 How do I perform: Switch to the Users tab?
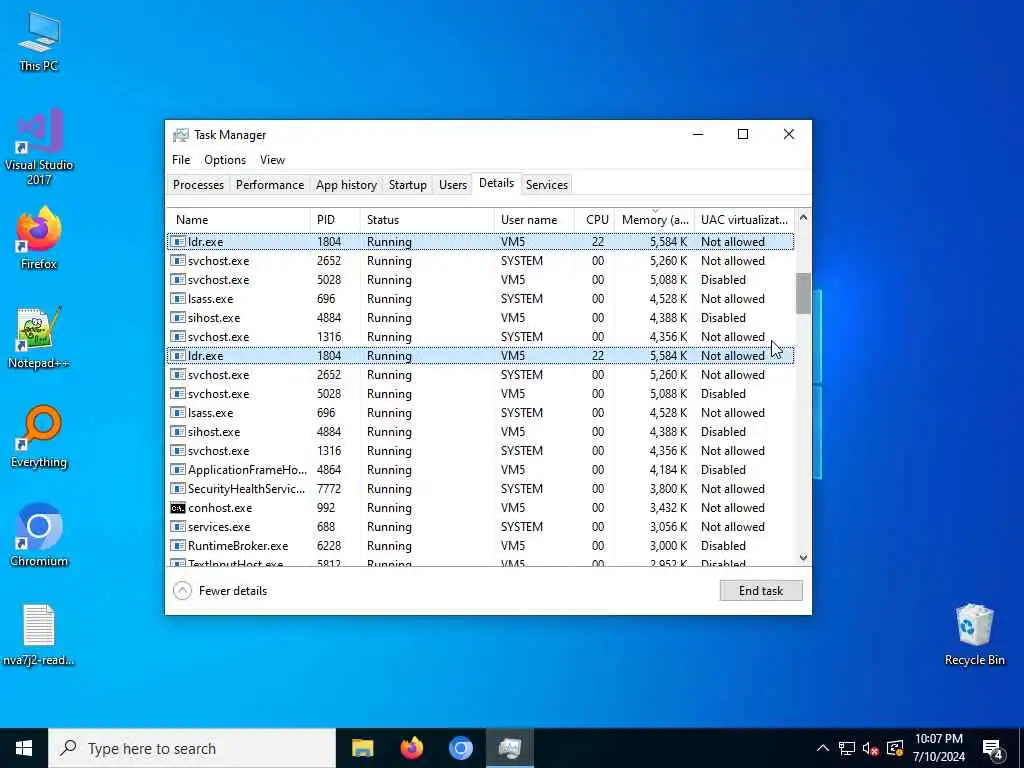tap(453, 185)
